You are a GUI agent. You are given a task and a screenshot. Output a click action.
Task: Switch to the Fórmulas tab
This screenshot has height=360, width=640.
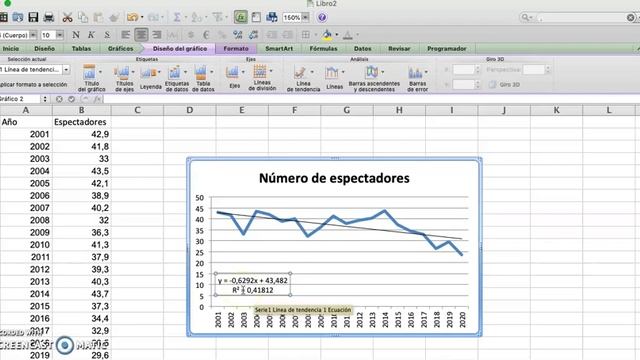pos(323,49)
